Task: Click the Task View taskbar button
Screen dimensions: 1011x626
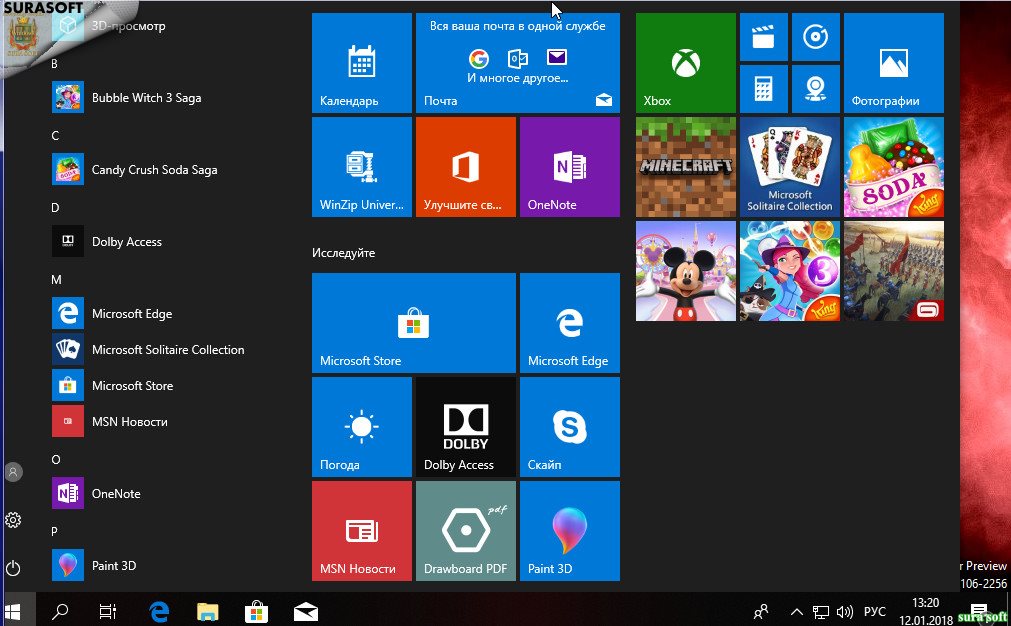Action: click(108, 611)
